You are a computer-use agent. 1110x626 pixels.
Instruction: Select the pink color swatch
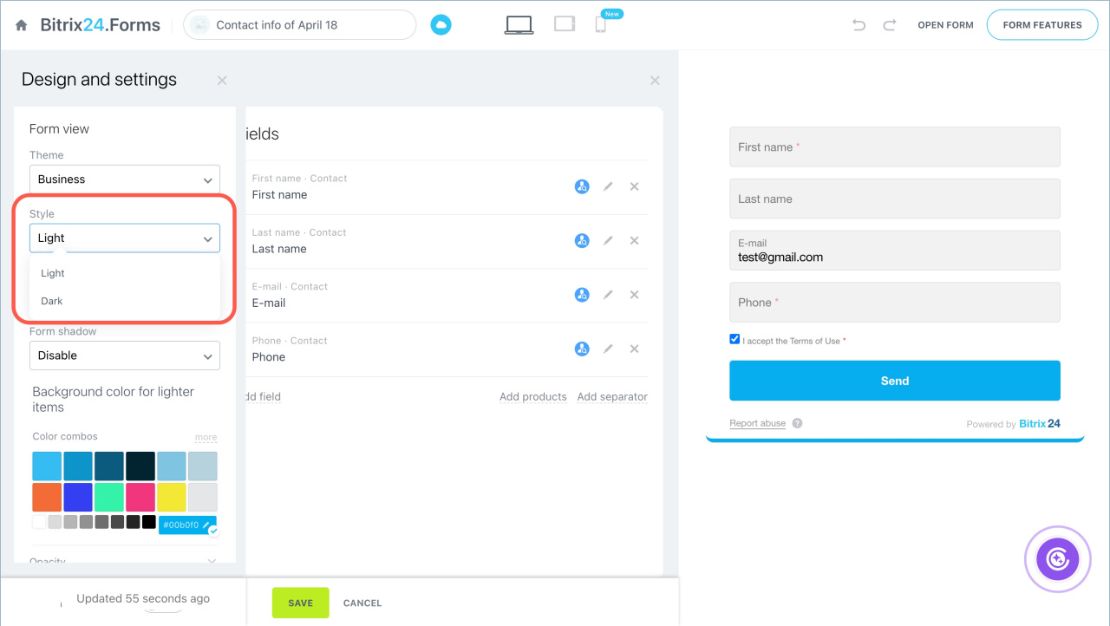140,497
